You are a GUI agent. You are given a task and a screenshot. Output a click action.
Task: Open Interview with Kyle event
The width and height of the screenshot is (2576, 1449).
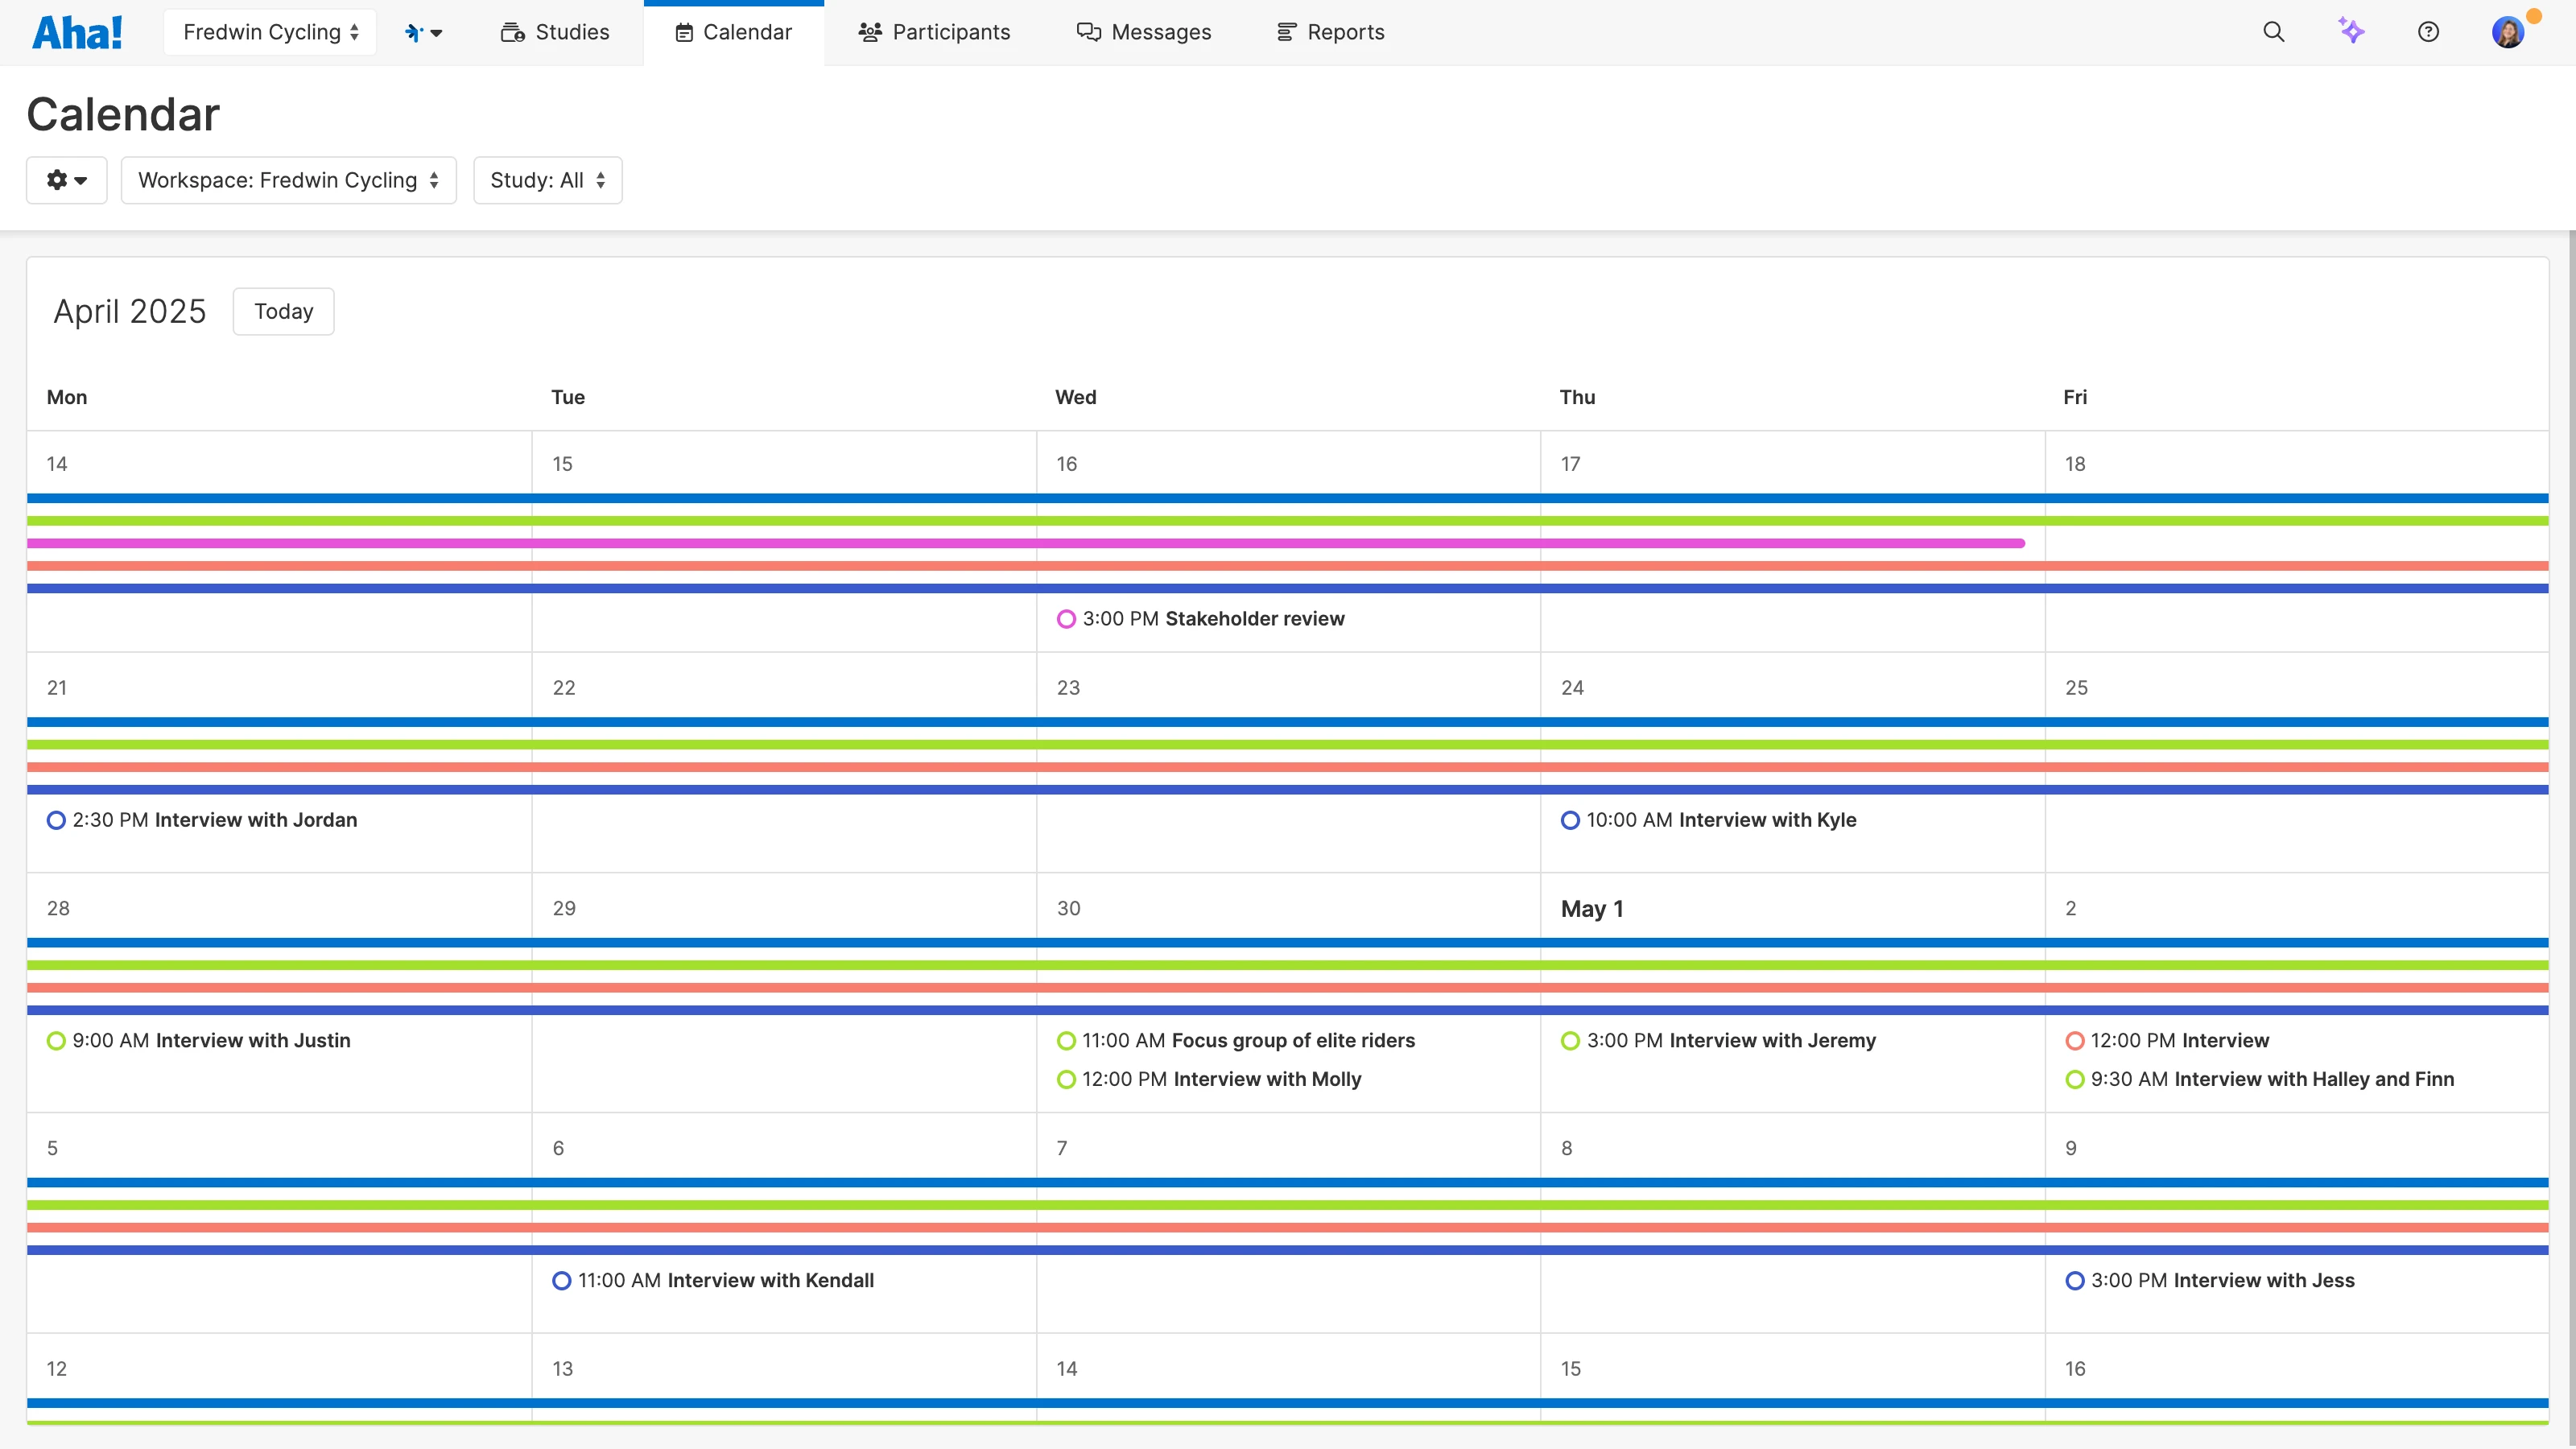point(1766,820)
